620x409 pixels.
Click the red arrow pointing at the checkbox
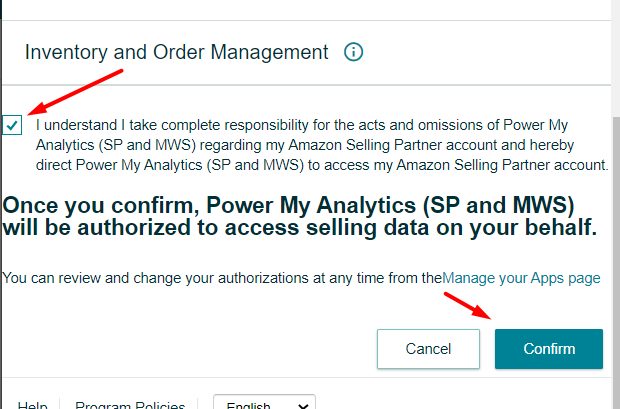(x=75, y=92)
